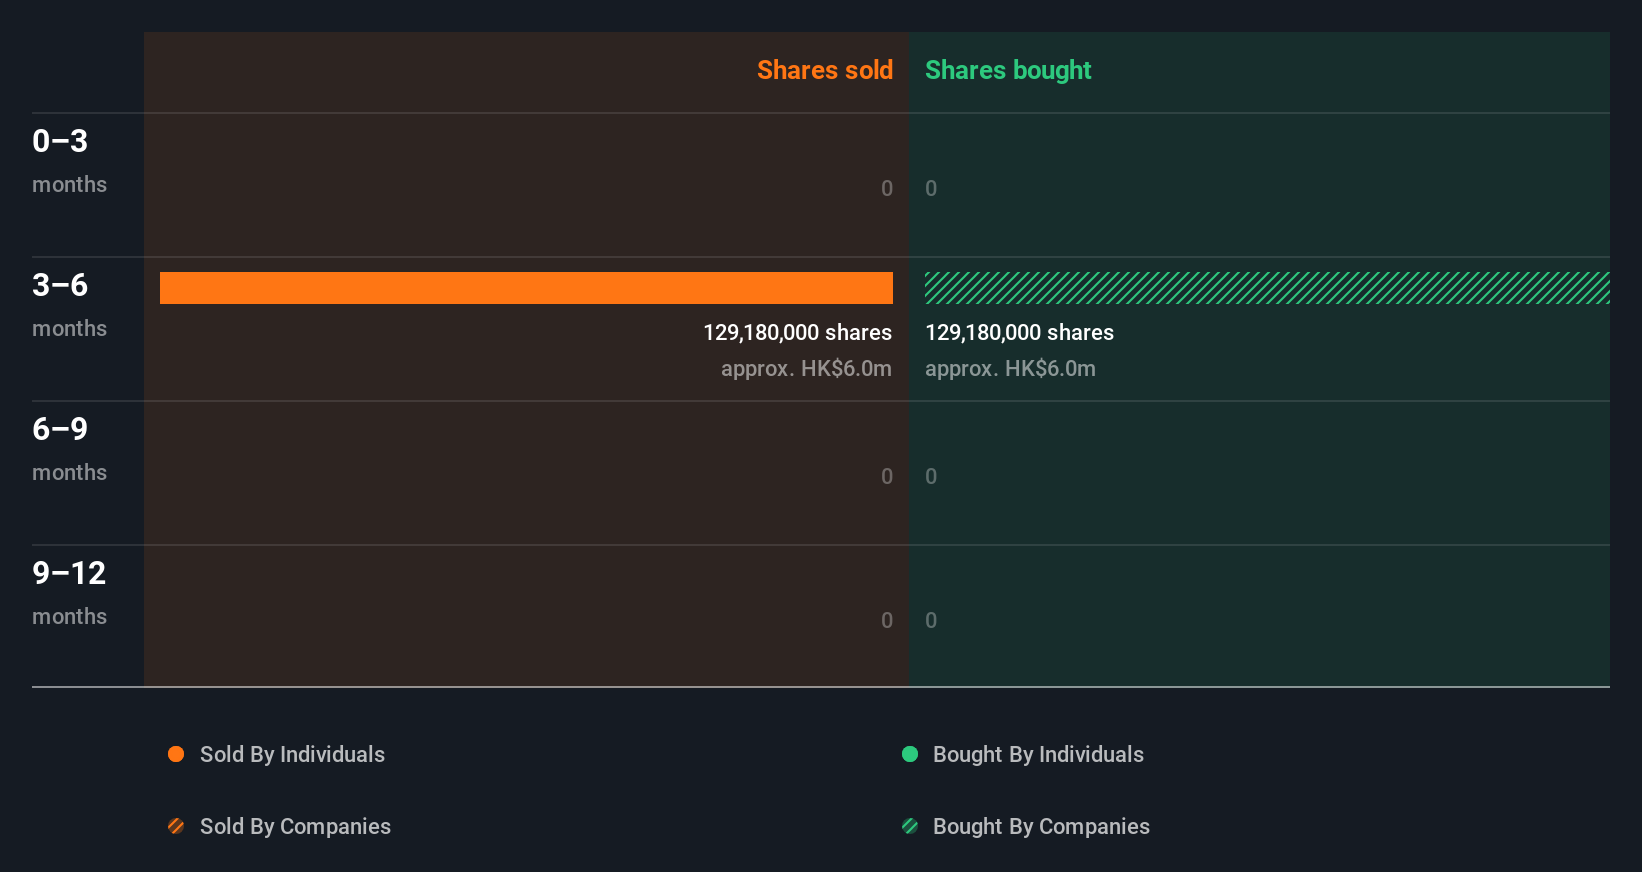
Task: Click approx. HK$6.0m under shares bought
Action: click(x=1010, y=368)
